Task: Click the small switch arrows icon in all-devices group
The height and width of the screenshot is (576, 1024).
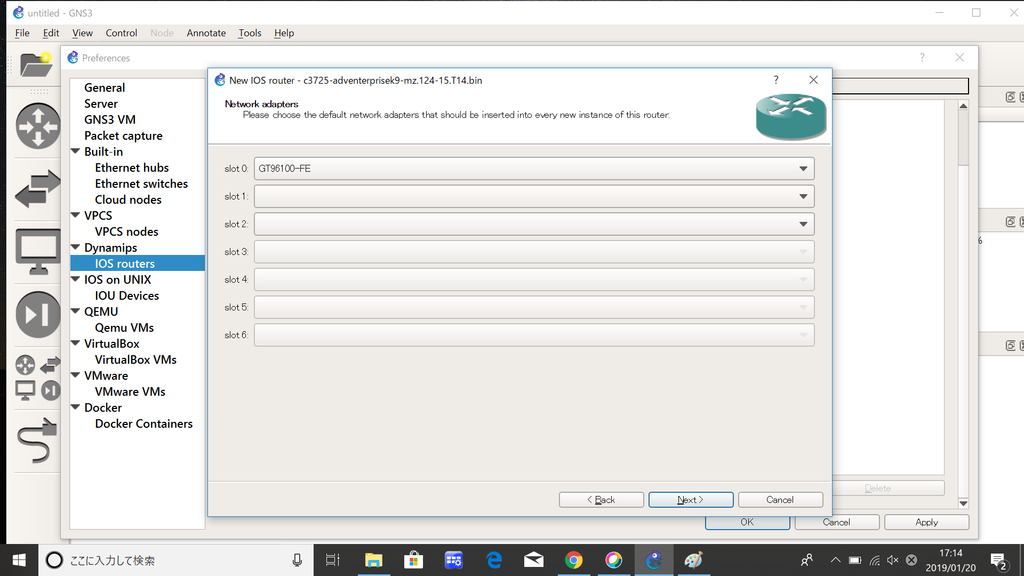Action: [50, 365]
